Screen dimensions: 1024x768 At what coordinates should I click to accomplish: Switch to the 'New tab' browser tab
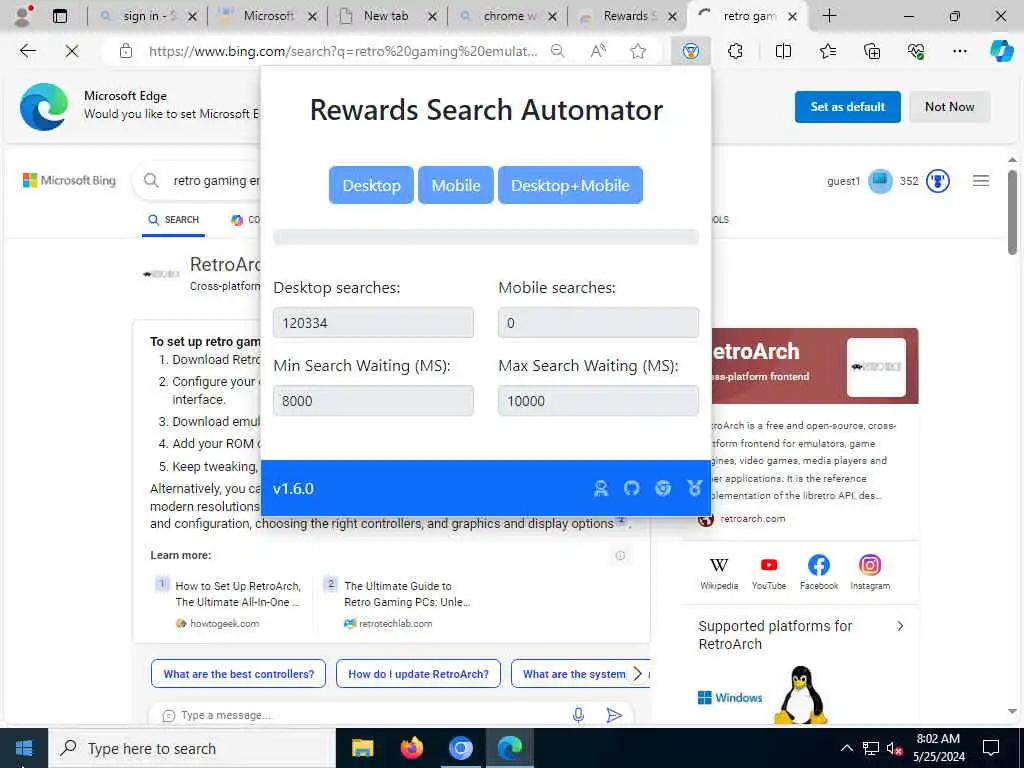(387, 16)
